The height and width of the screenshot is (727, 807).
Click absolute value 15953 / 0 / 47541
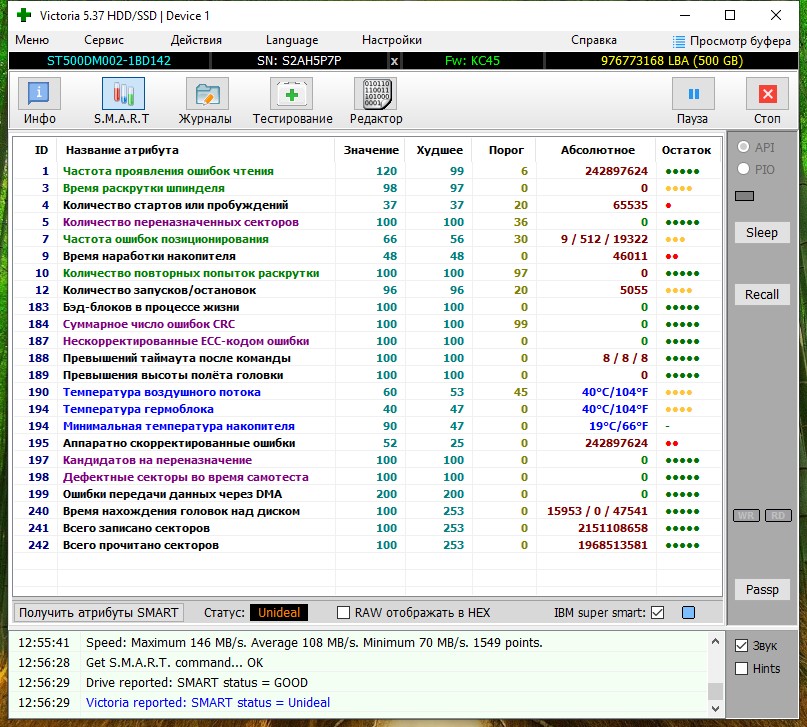click(597, 511)
